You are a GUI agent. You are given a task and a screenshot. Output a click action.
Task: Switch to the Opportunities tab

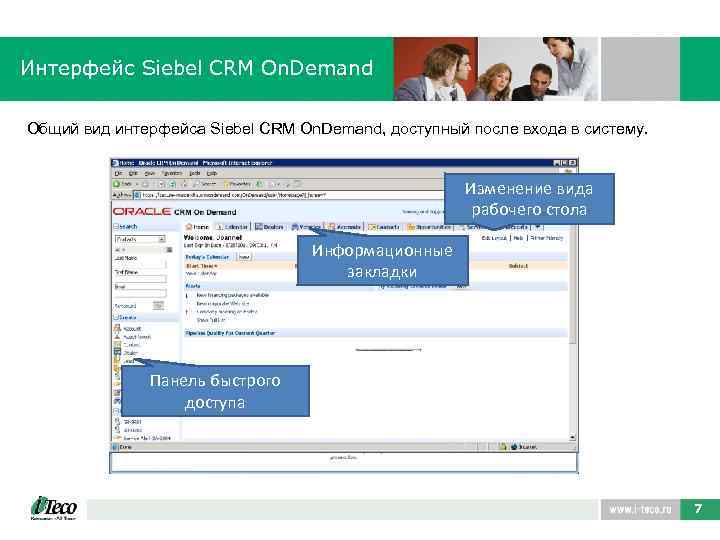[x=429, y=227]
